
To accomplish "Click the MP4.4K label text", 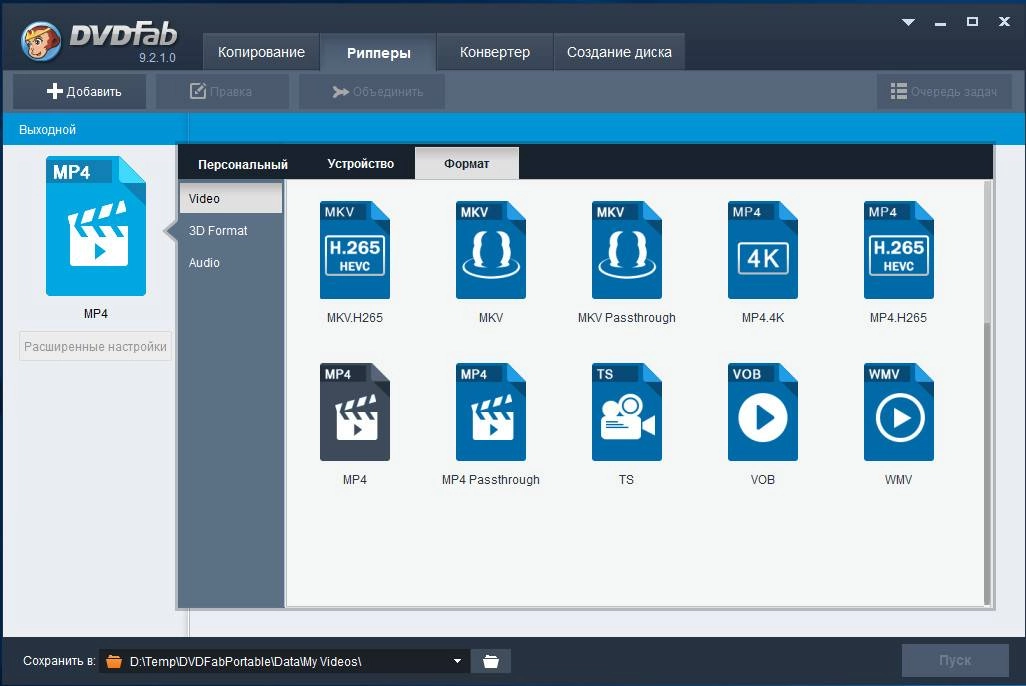I will 763,317.
